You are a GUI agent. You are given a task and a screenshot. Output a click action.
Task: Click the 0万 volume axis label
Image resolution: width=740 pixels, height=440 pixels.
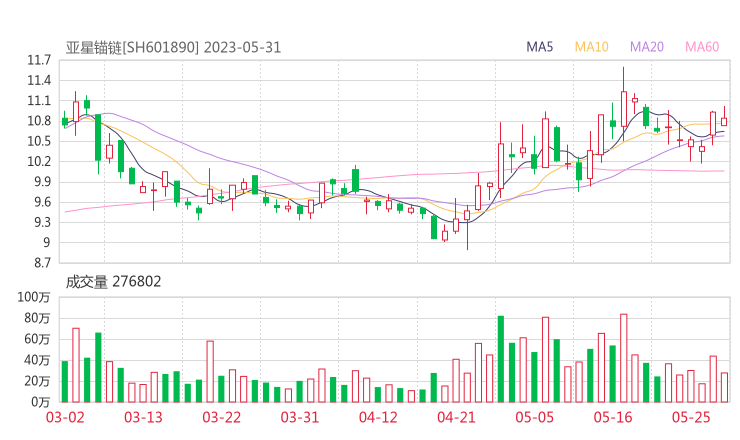(x=40, y=402)
